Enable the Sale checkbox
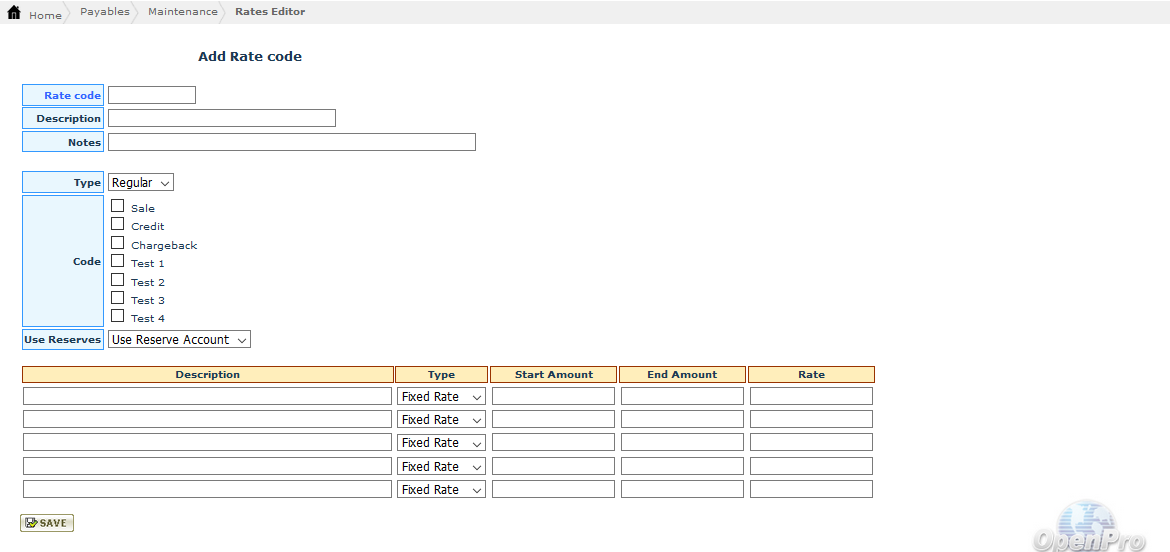Viewport: 1170px width, 552px height. (x=118, y=206)
